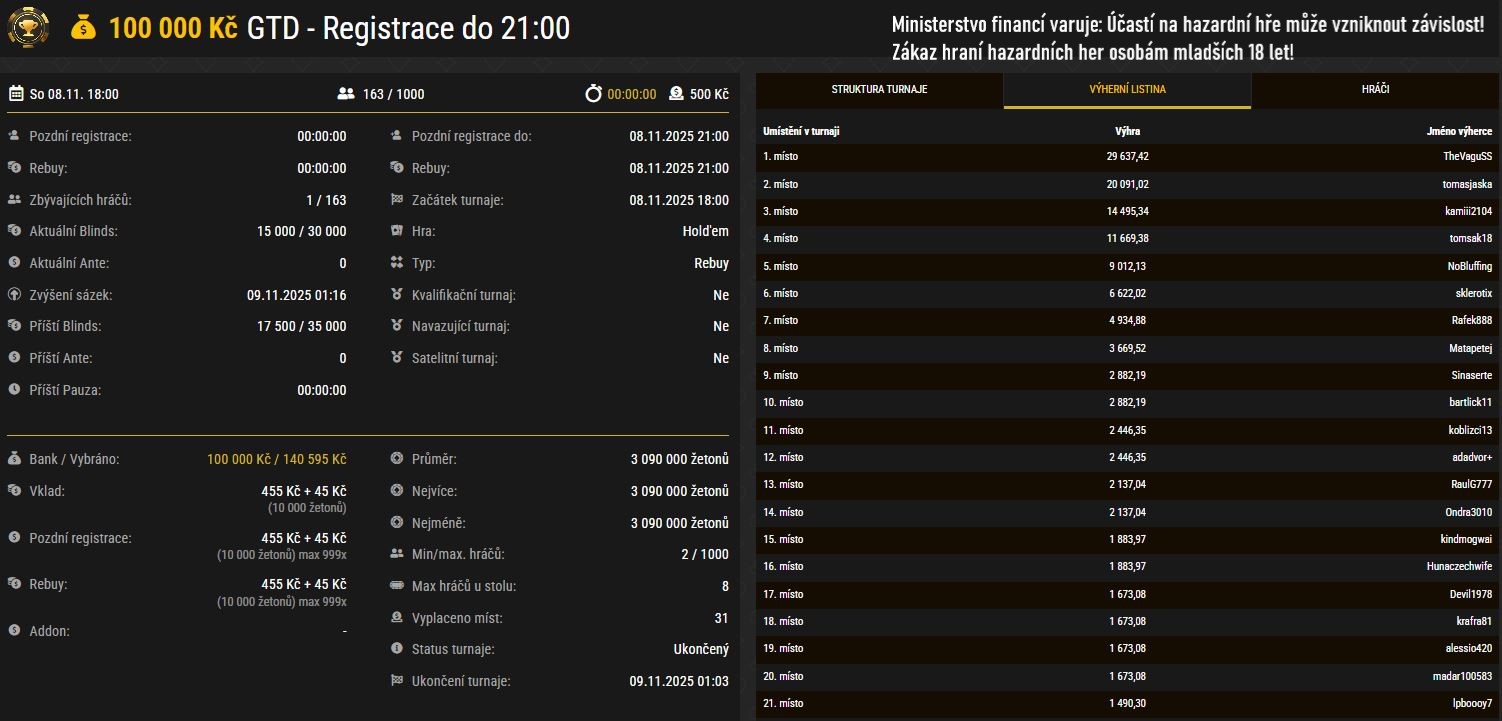Click the second place prize 20 091,02

click(1128, 184)
